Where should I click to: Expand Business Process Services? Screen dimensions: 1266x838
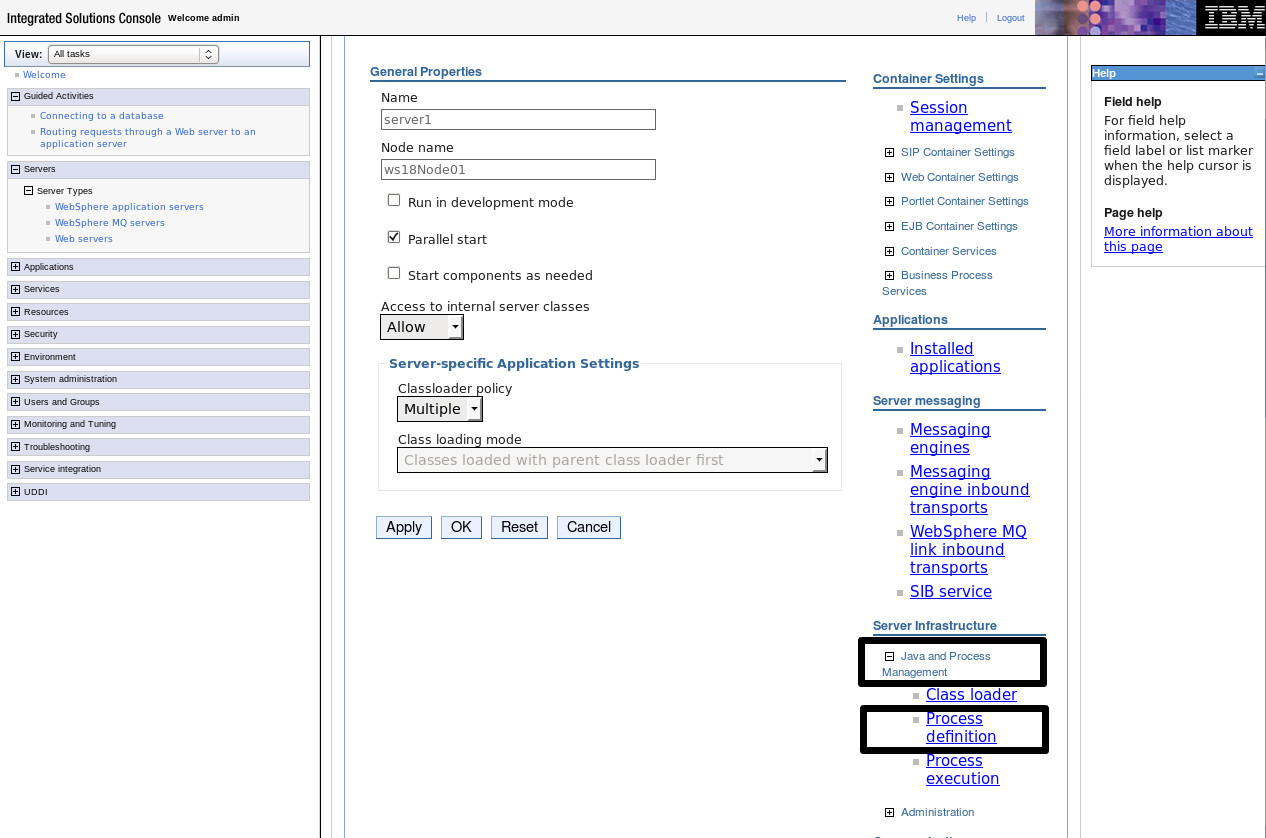pos(889,275)
